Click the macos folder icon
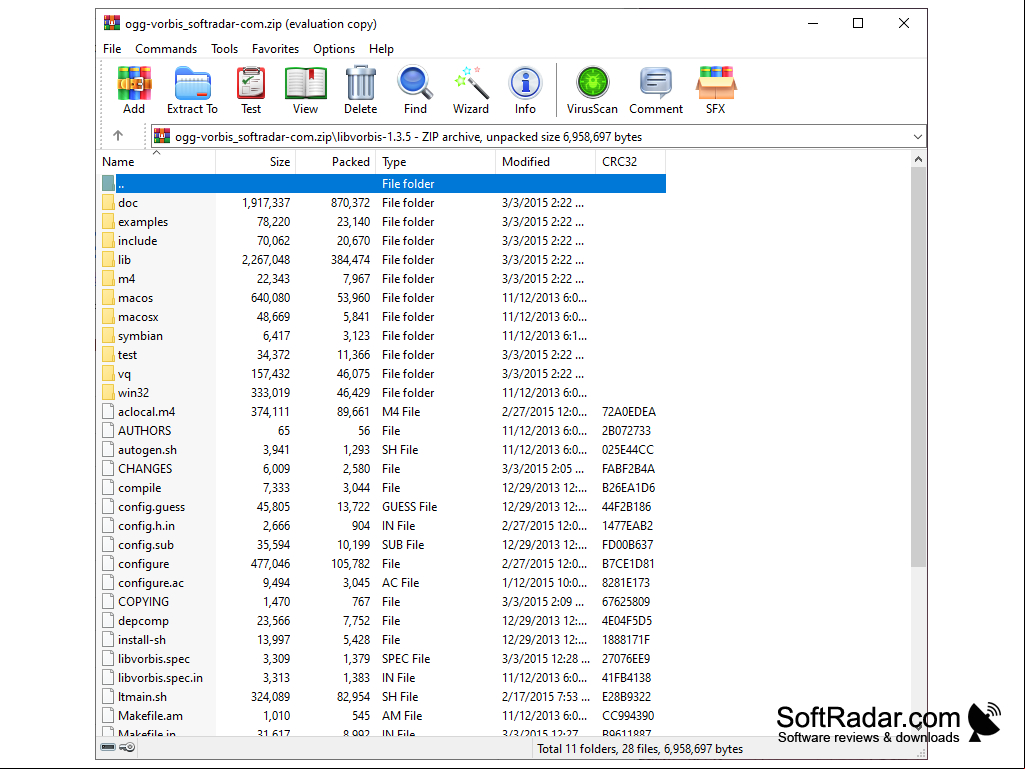This screenshot has width=1025, height=769. tap(108, 298)
